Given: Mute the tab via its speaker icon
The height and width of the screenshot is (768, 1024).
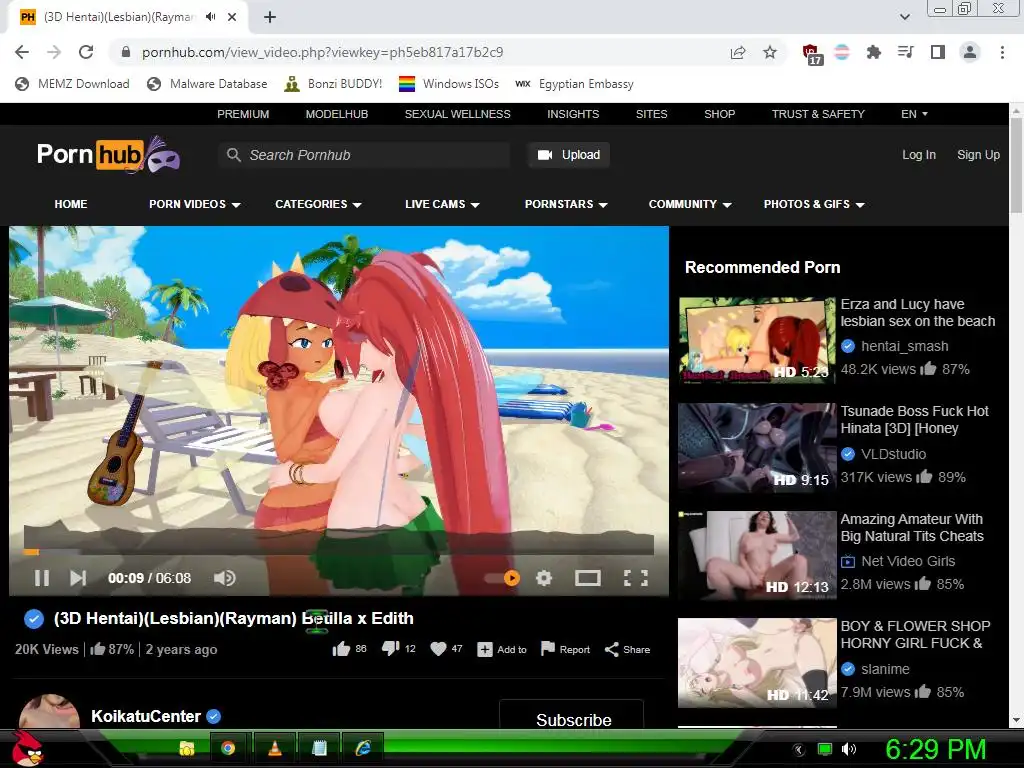Looking at the screenshot, I should pos(210,17).
